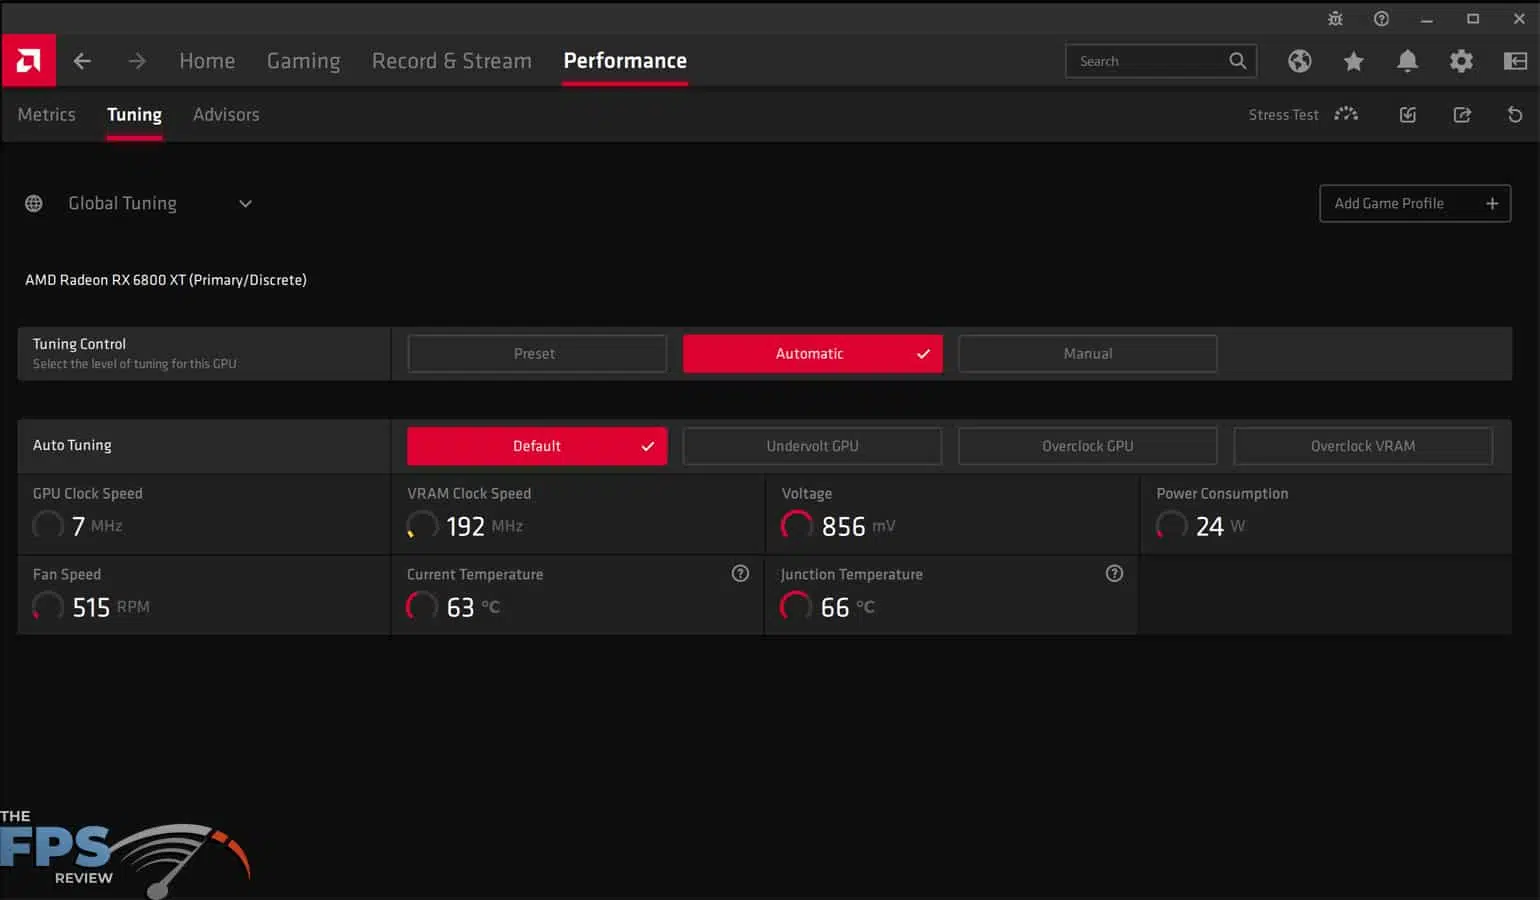Switch to Metrics sub-tab
The height and width of the screenshot is (900, 1540).
click(46, 115)
